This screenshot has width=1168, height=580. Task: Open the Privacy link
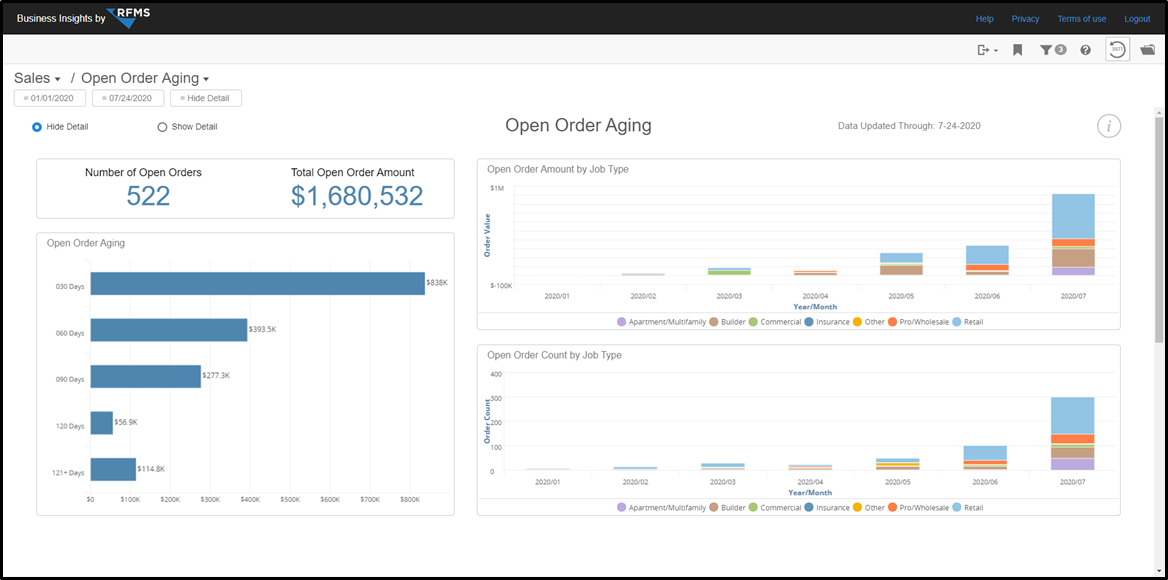[1025, 19]
